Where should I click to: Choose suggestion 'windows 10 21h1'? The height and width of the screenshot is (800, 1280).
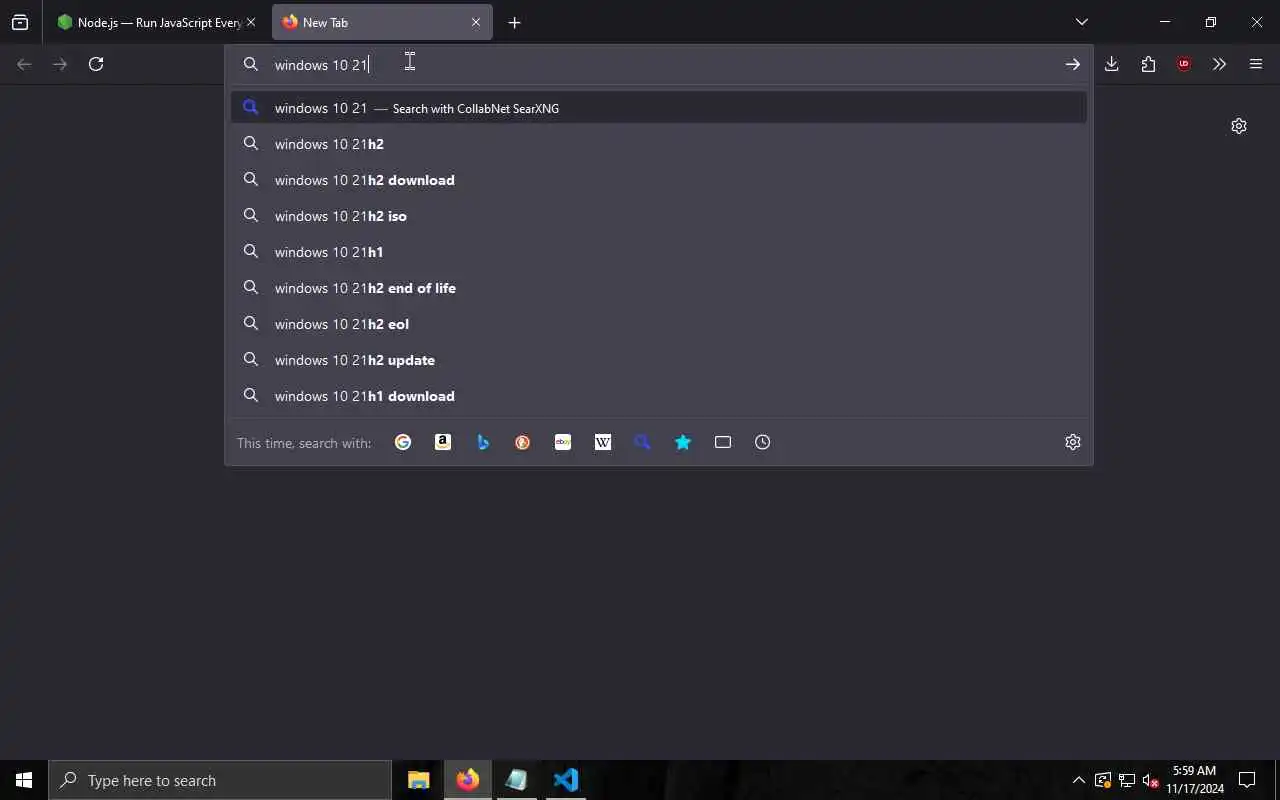click(659, 252)
